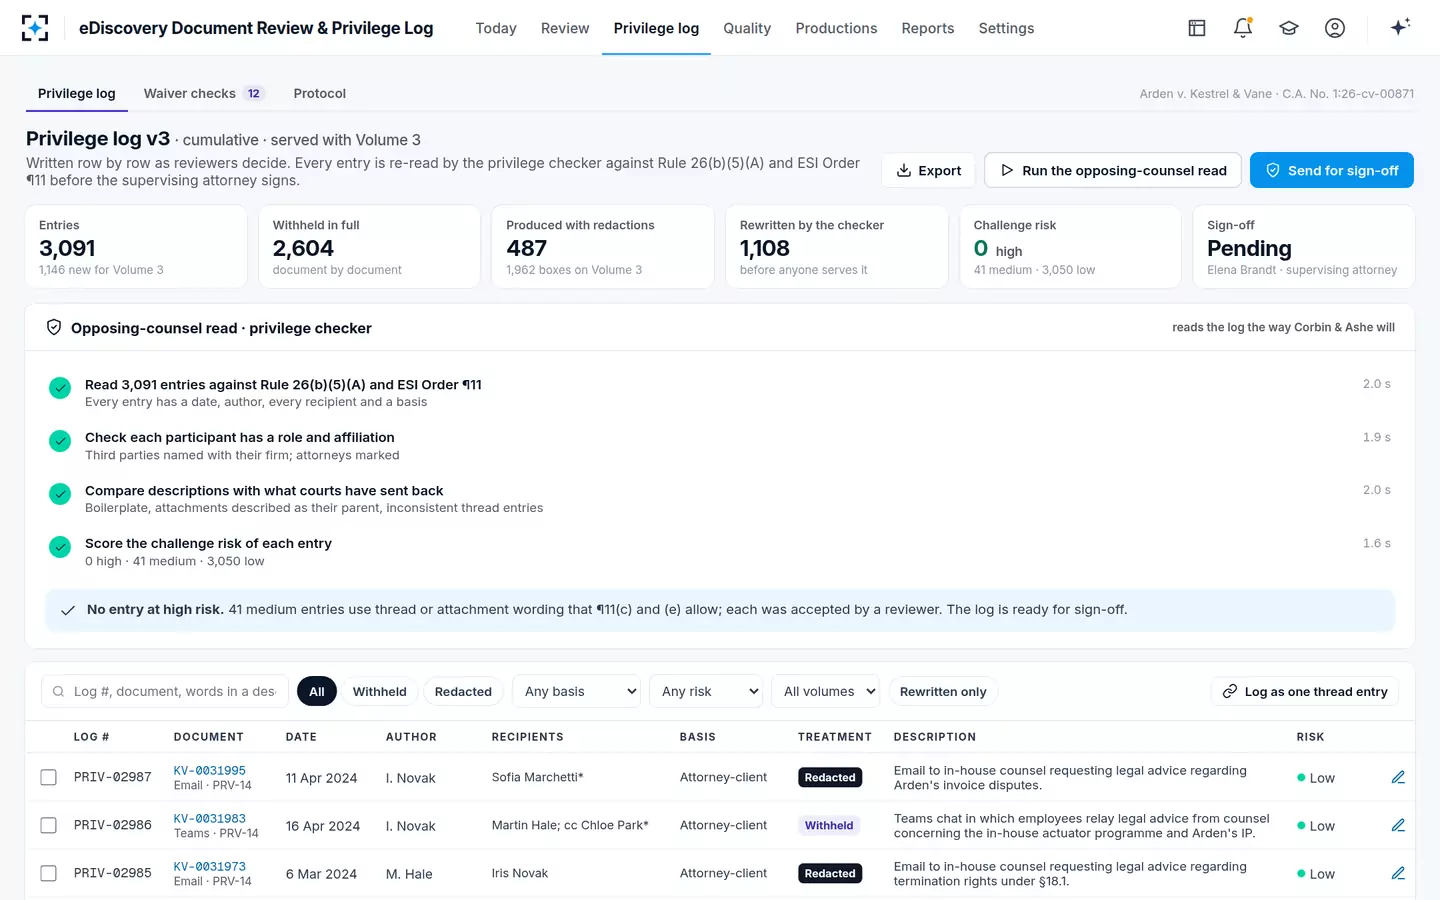
Task: Go to the Review nav tab
Action: pyautogui.click(x=565, y=28)
